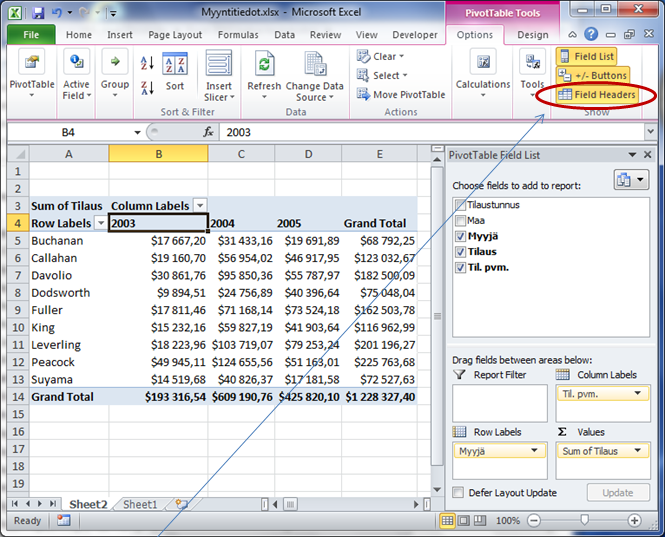Switch to the Design ribbon tab
This screenshot has height=537, width=665.
click(532, 35)
